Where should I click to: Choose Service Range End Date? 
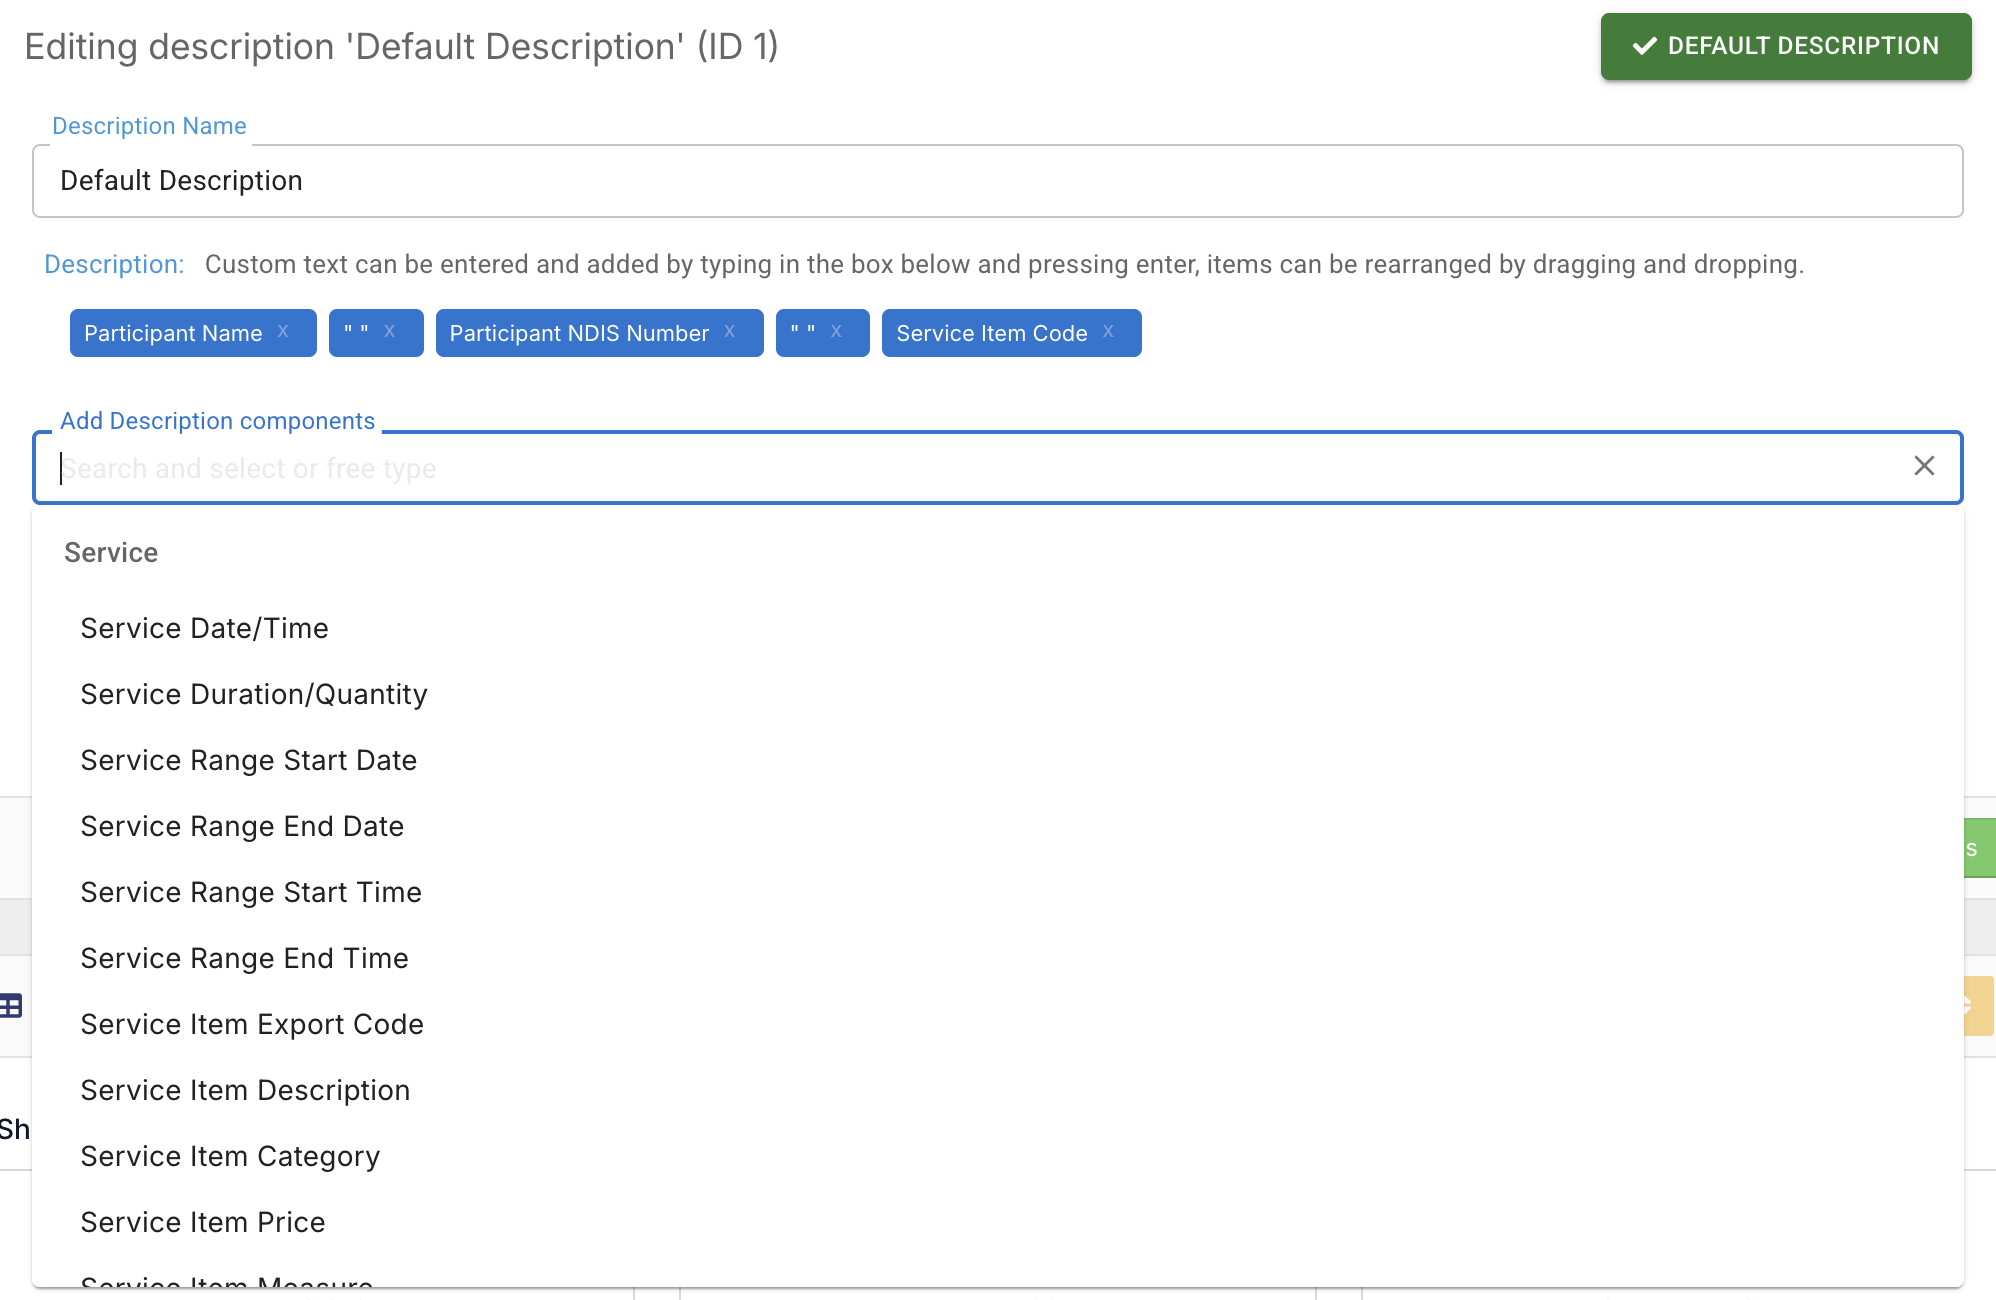pos(998,826)
